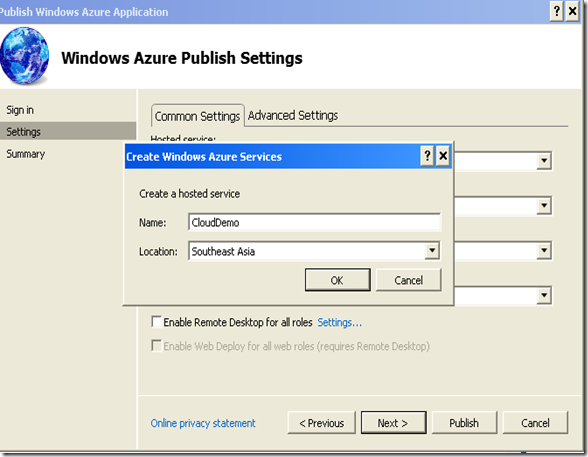Click the 'Location:' label
Image resolution: width=588 pixels, height=457 pixels.
click(x=158, y=251)
